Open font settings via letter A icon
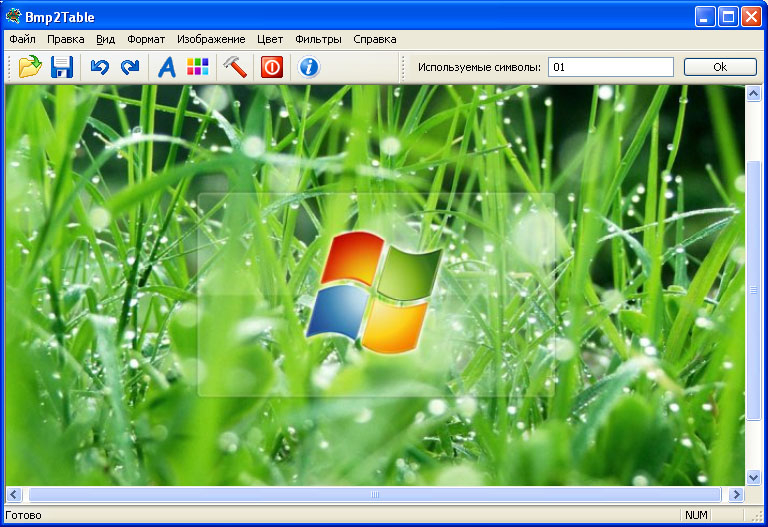Image resolution: width=768 pixels, height=527 pixels. [167, 67]
